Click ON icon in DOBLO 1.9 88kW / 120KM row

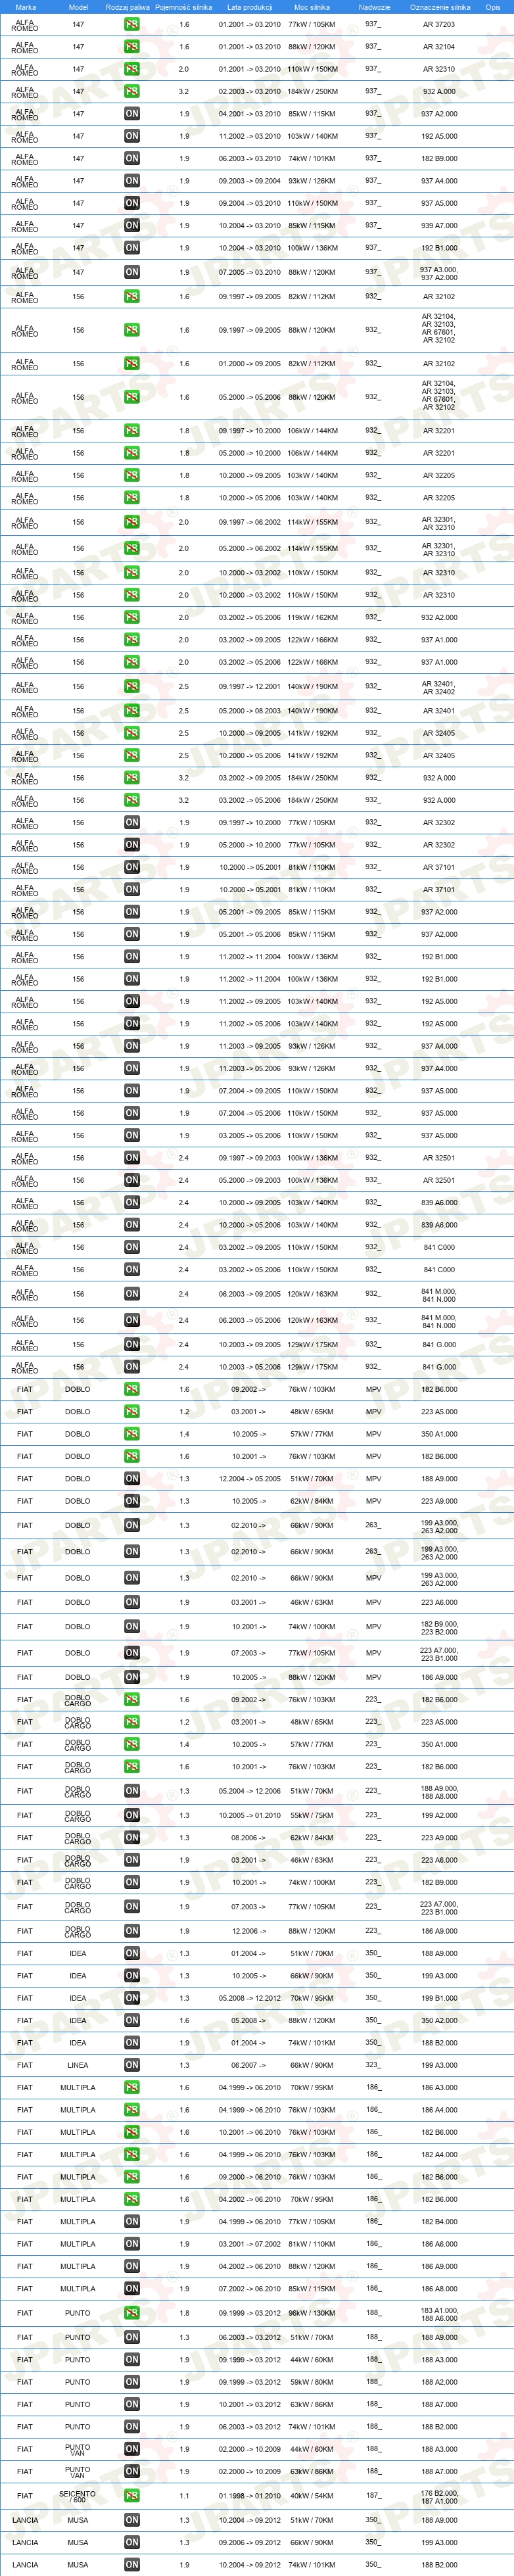point(132,1677)
